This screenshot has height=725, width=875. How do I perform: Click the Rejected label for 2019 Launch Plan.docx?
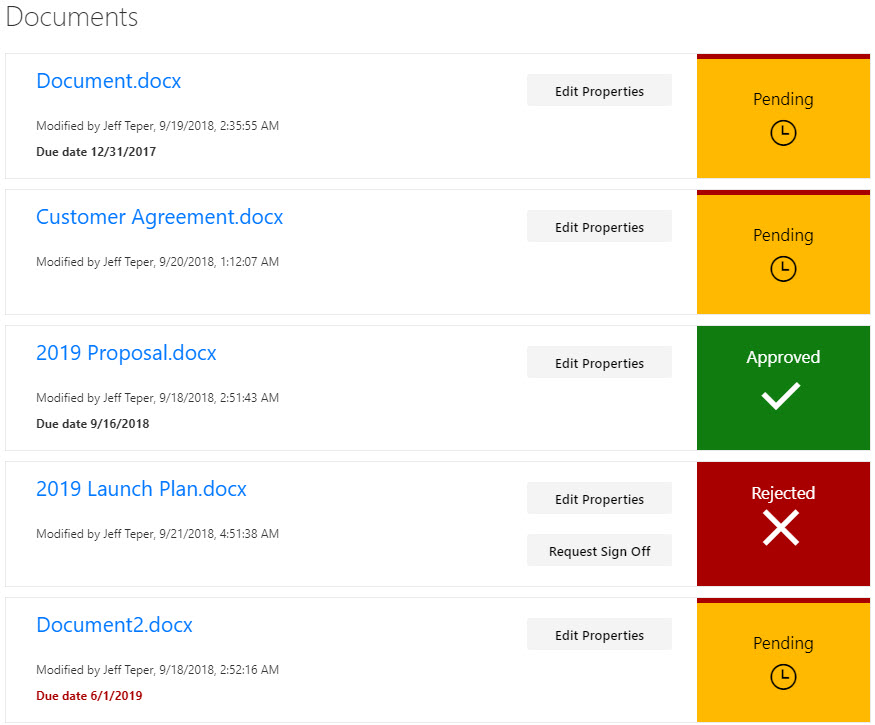tap(783, 493)
